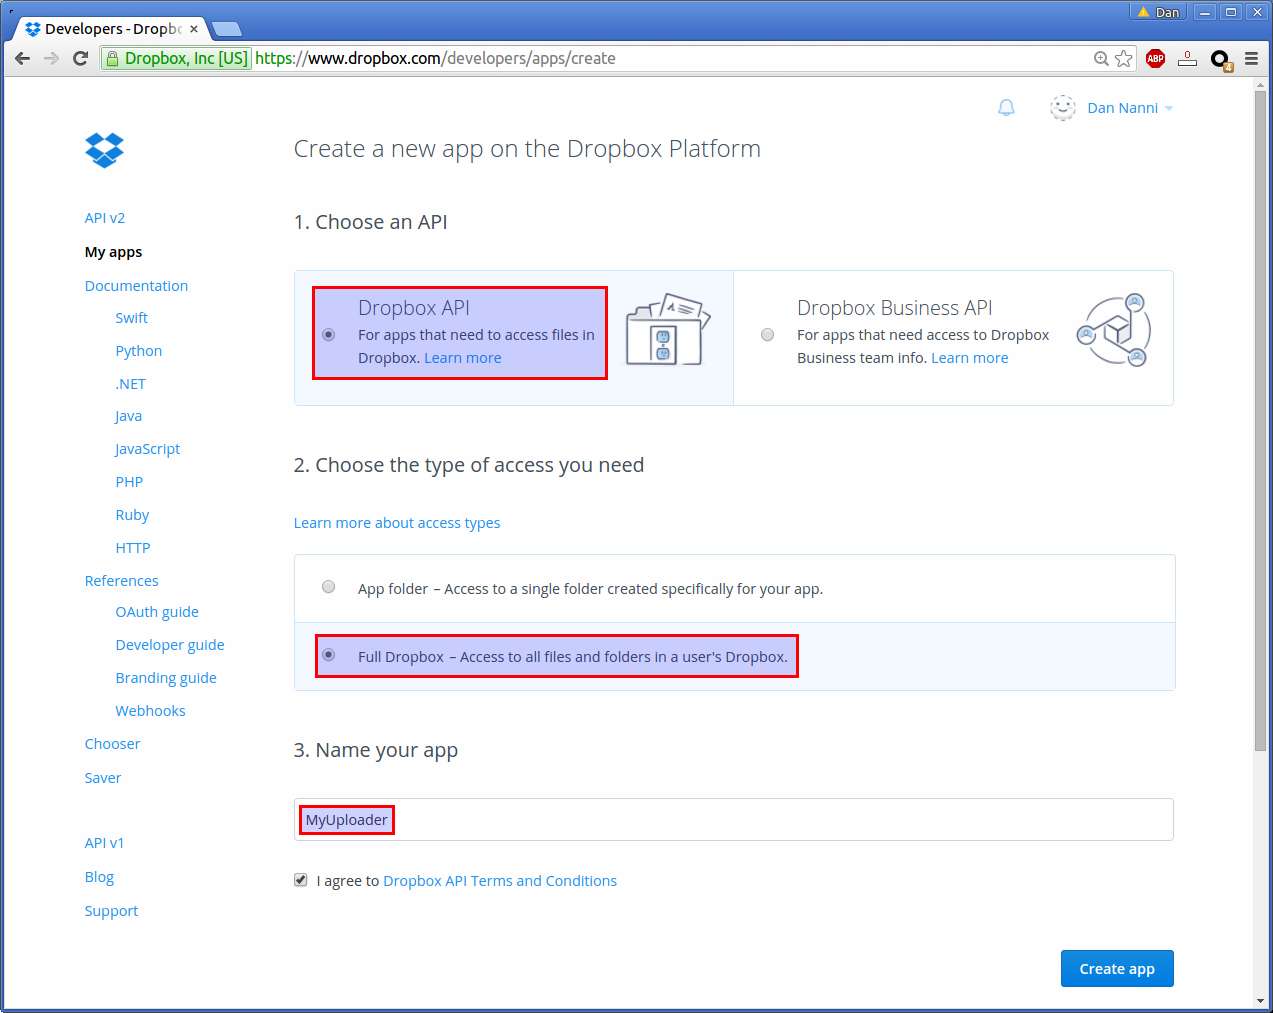Open the API v1 sidebar link
Screen dimensions: 1273x1013
(x=104, y=843)
